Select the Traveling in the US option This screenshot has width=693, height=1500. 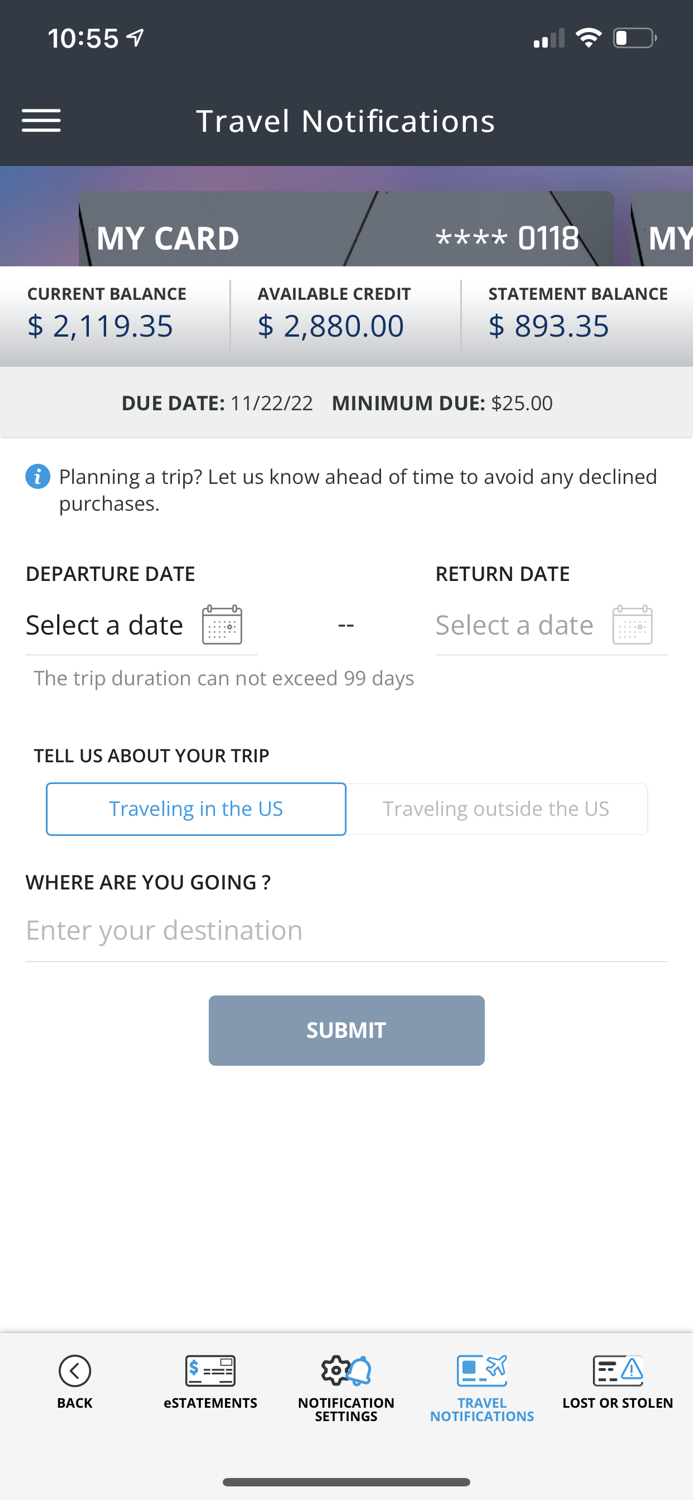196,809
